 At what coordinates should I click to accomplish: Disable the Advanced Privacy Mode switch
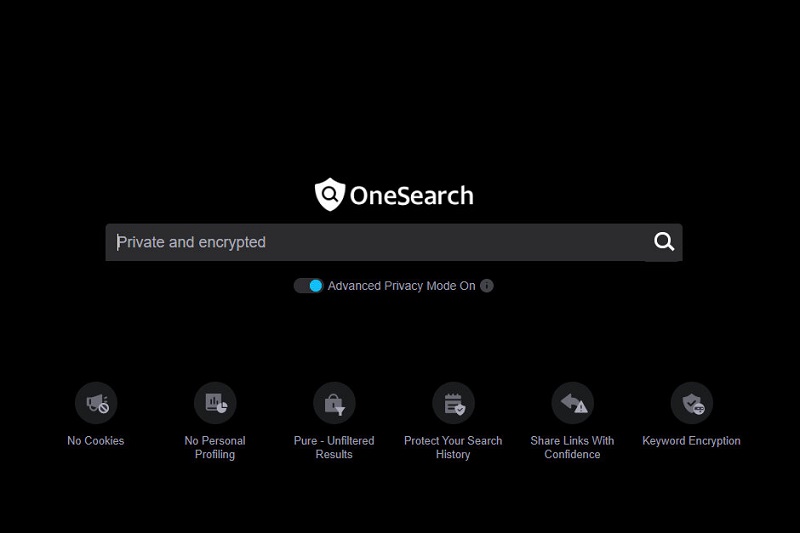[x=308, y=286]
